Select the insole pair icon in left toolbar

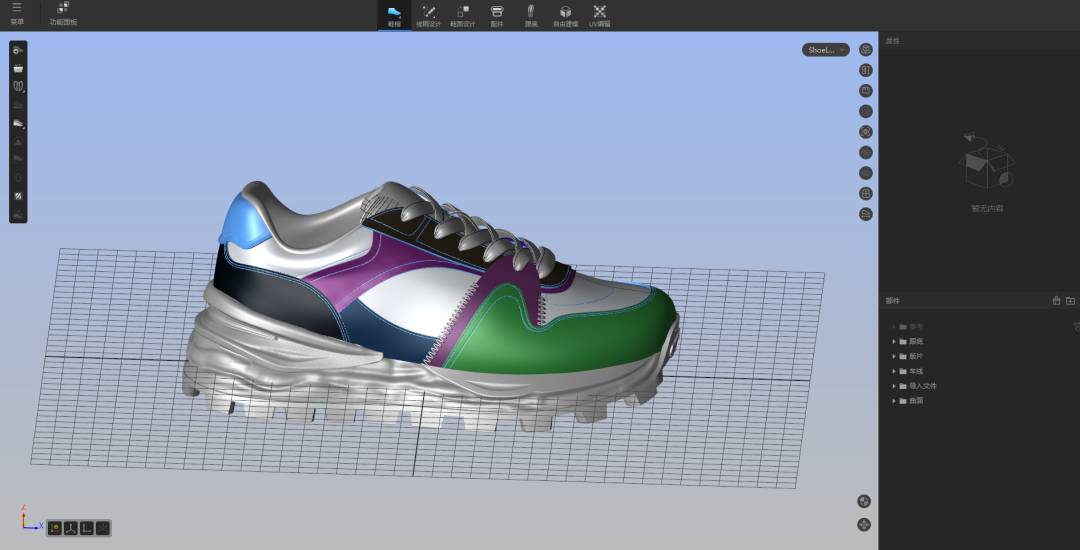pos(18,87)
